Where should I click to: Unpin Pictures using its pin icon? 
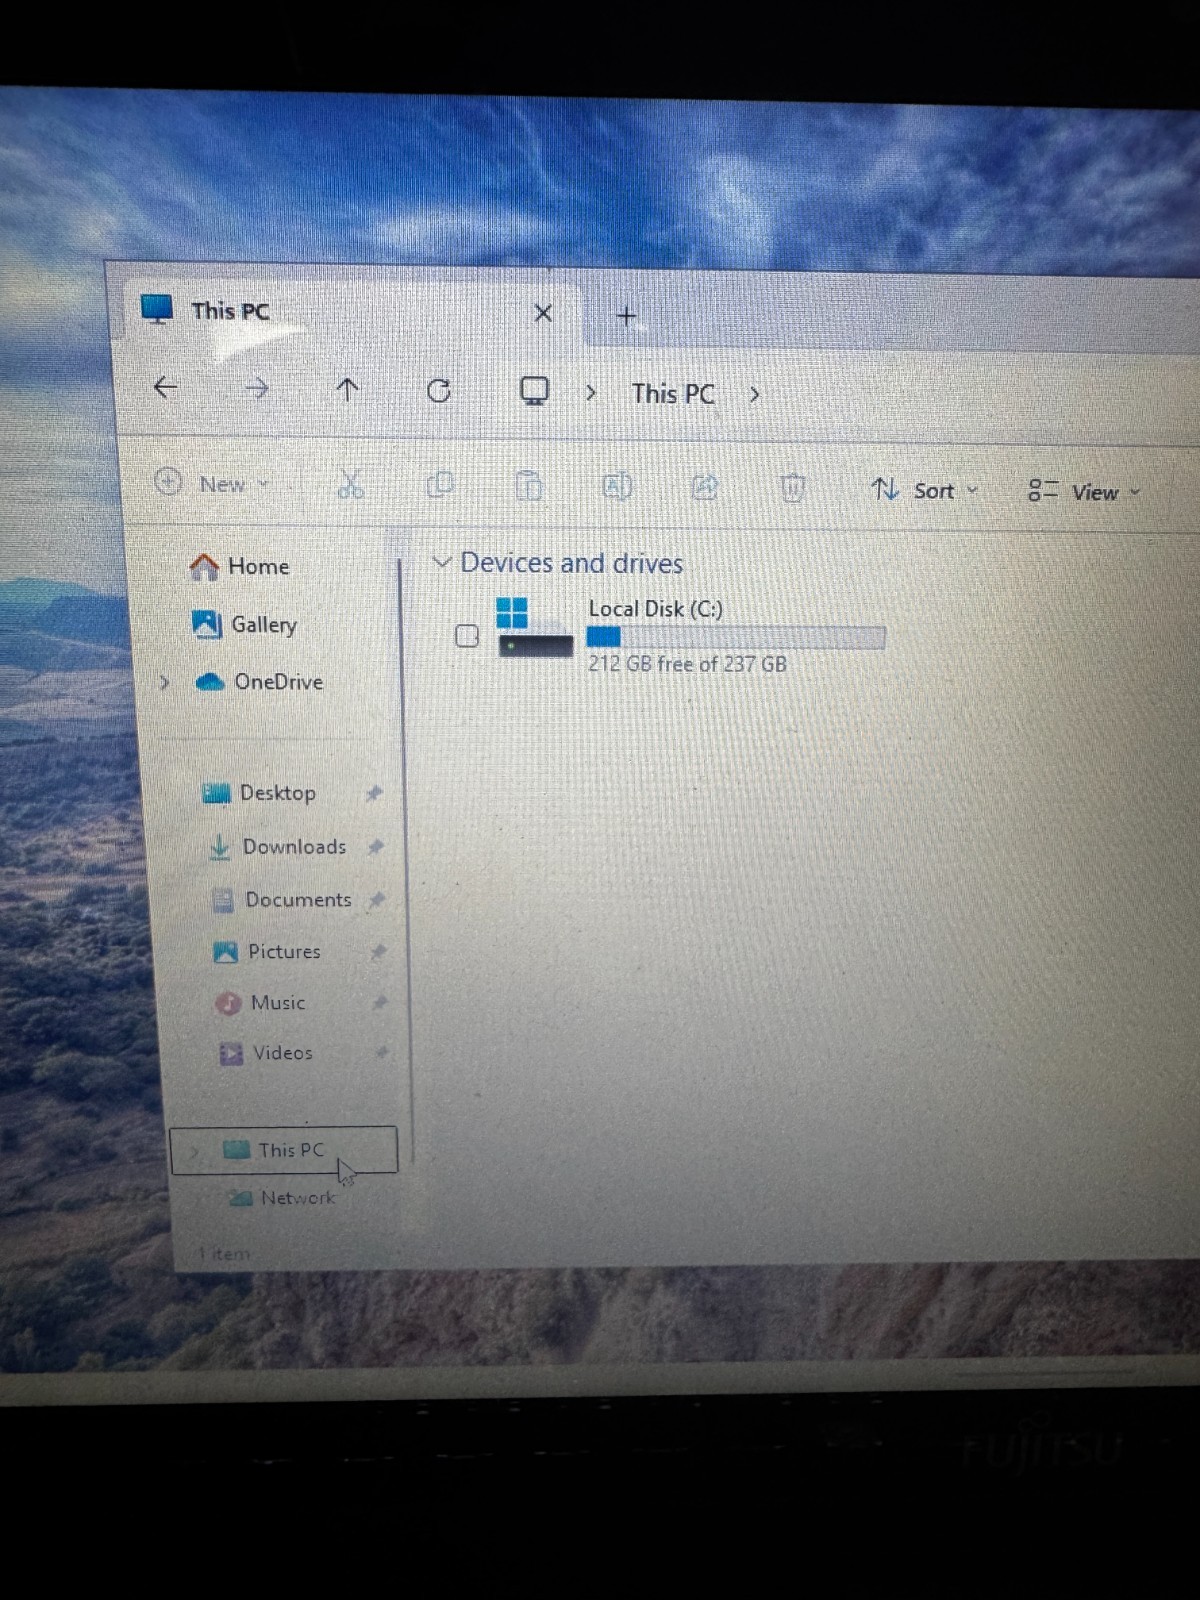378,952
